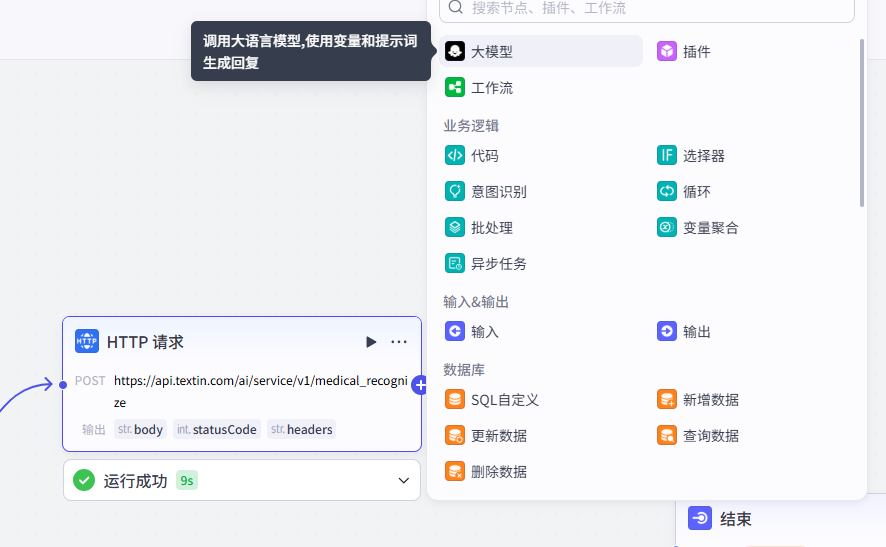Open the HTTP 请求 node's three-dot menu
This screenshot has height=547, width=886.
(x=399, y=342)
